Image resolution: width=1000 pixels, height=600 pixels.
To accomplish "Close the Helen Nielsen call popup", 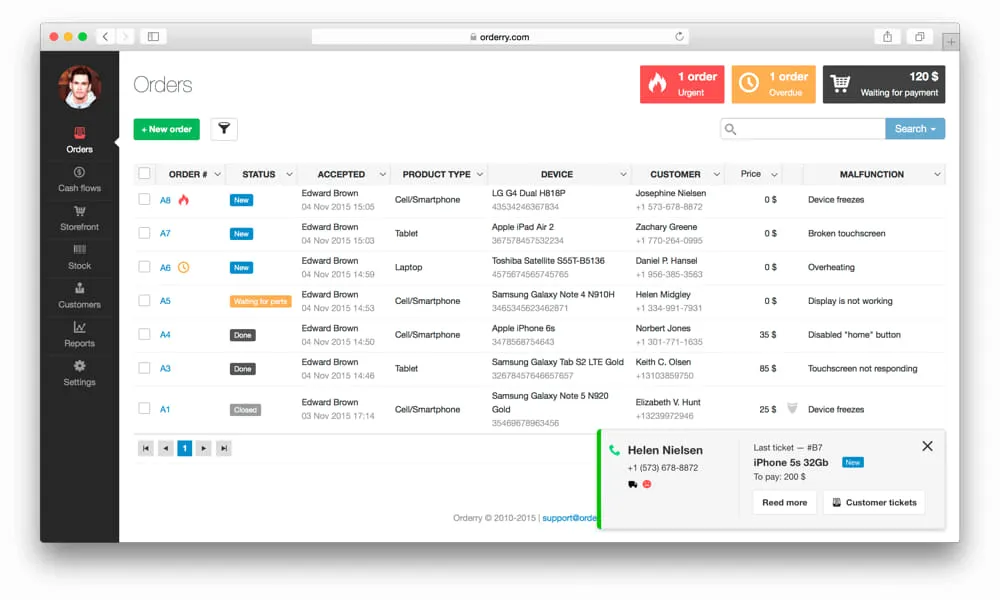I will pos(927,446).
